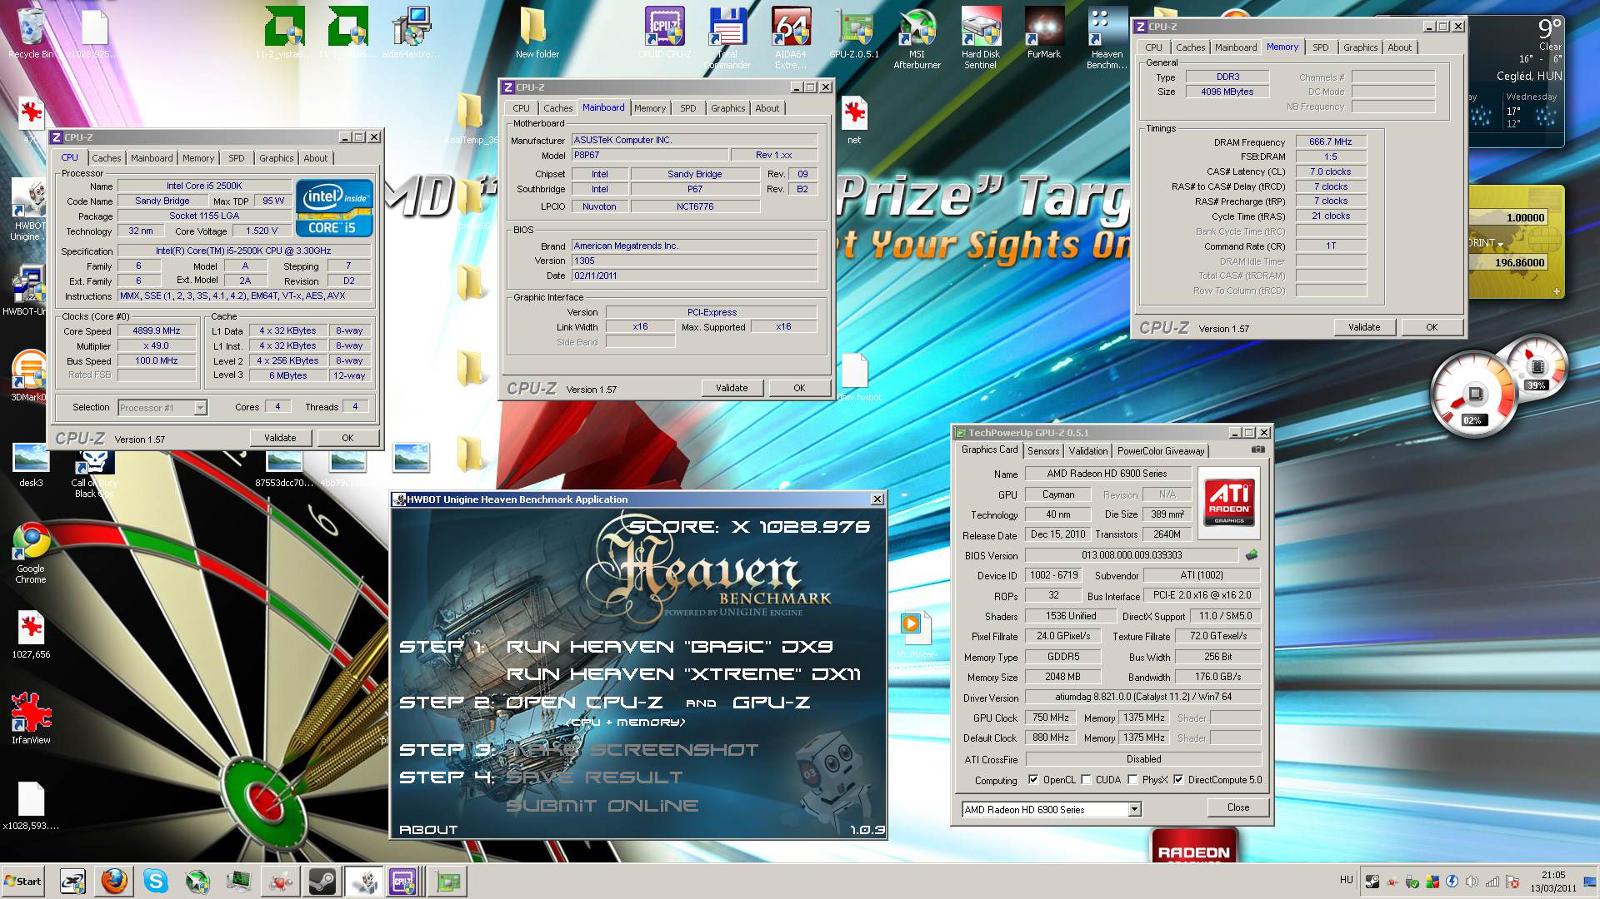Open Steam from the taskbar
This screenshot has width=1600, height=899.
[321, 881]
